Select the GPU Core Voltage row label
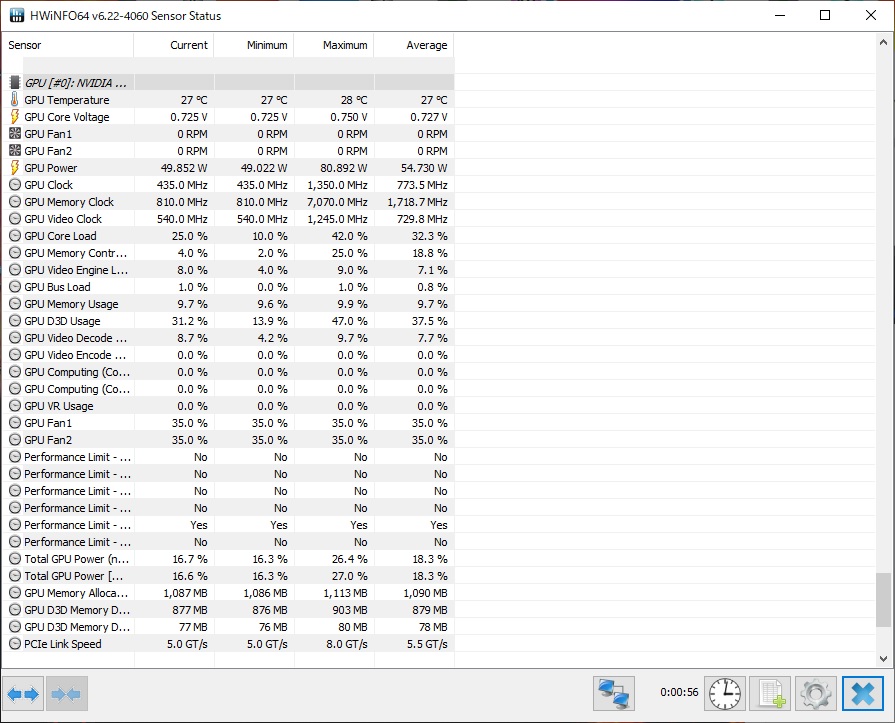Viewport: 895px width, 723px height. point(67,117)
